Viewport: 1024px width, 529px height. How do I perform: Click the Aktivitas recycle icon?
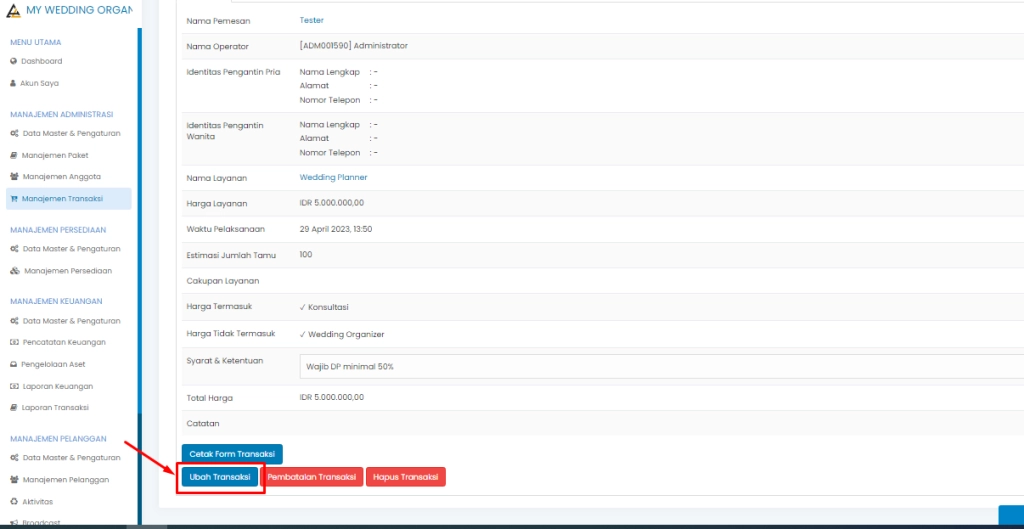coord(14,502)
